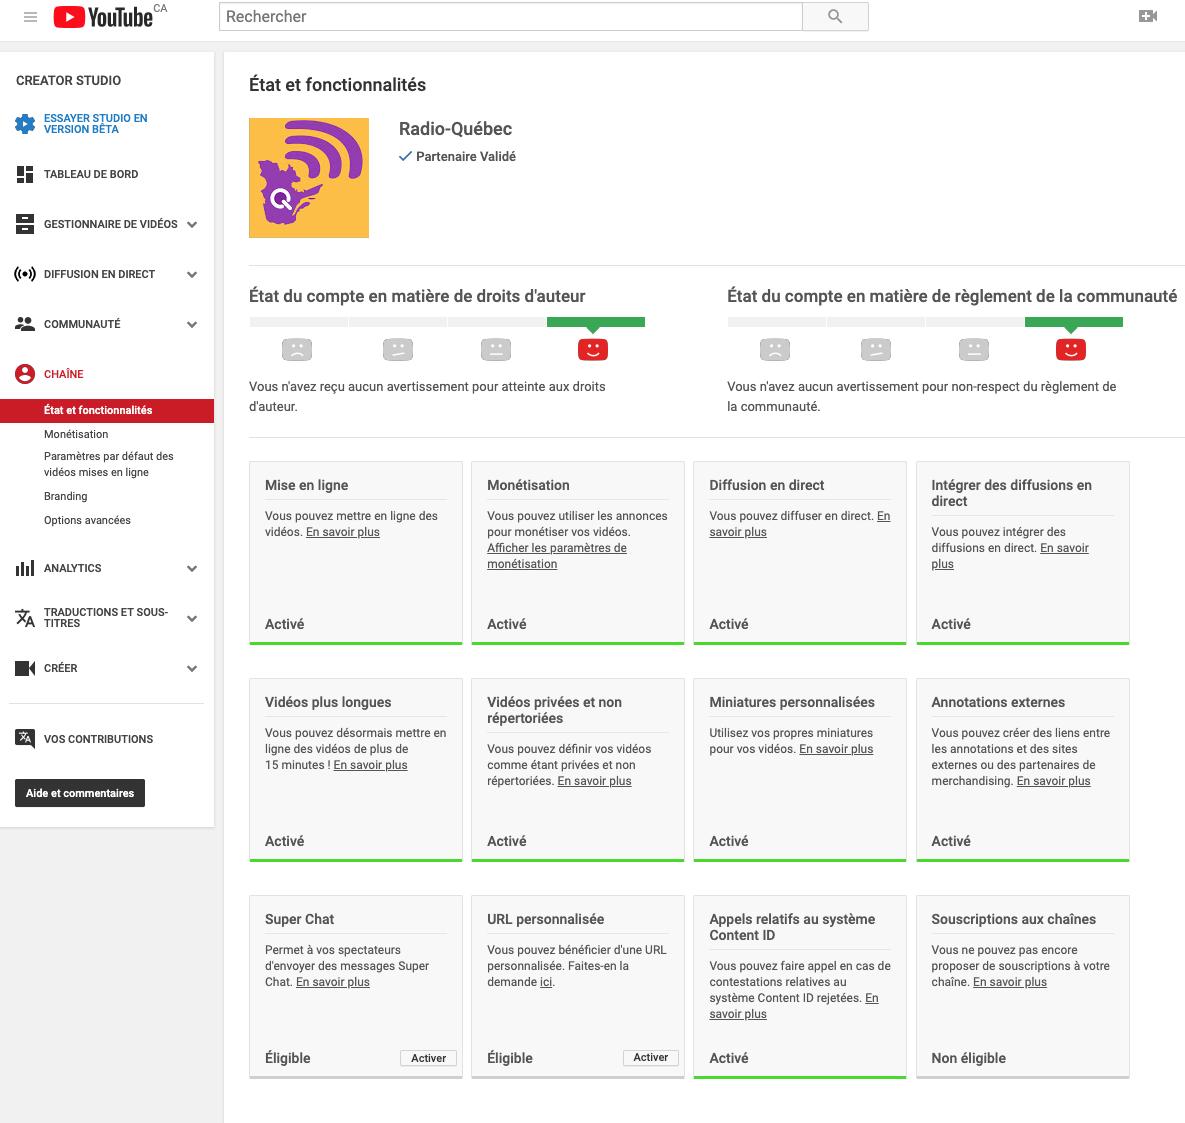The height and width of the screenshot is (1123, 1185).
Task: Open En savoir plus in Appels Content ID
Action: coord(794,1006)
